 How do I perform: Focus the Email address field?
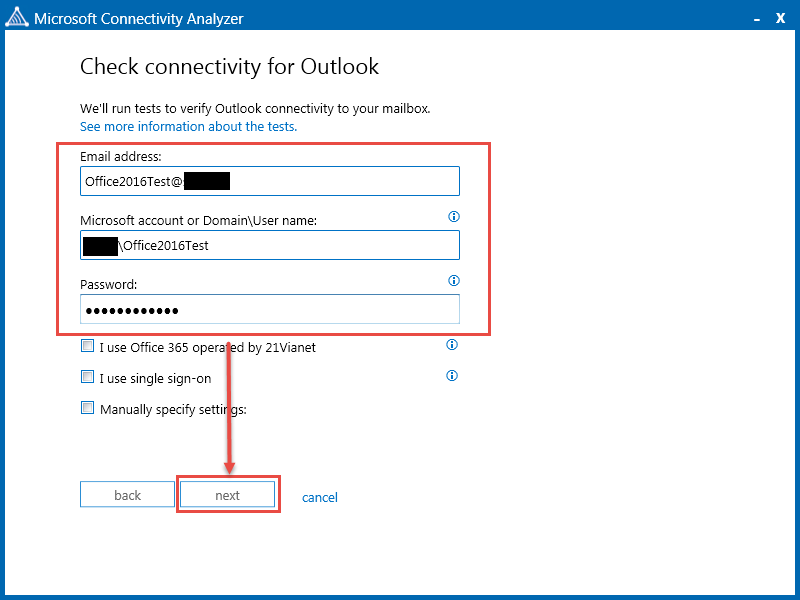tap(270, 181)
